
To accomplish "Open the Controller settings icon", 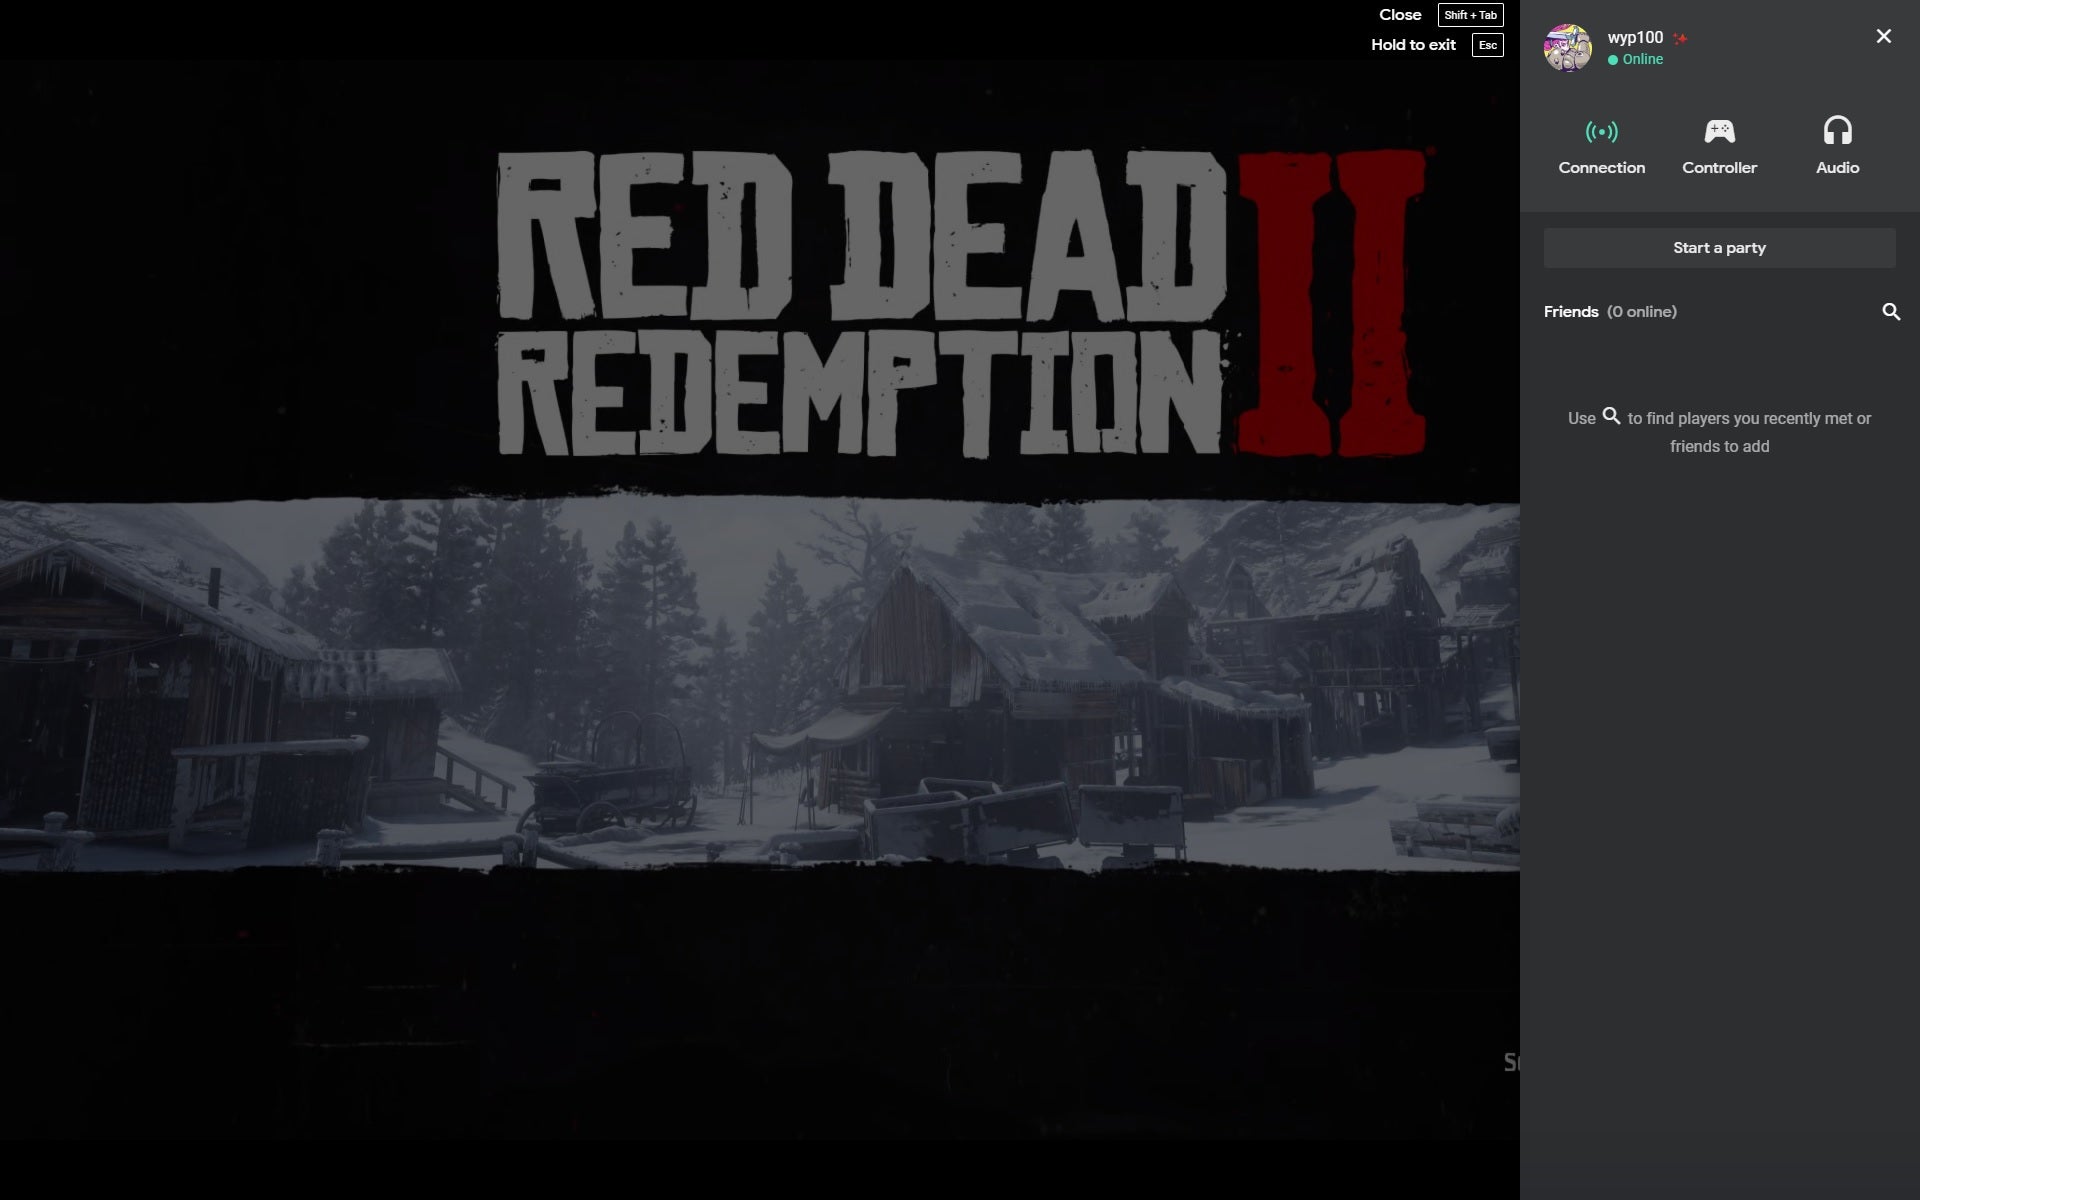I will tap(1719, 132).
